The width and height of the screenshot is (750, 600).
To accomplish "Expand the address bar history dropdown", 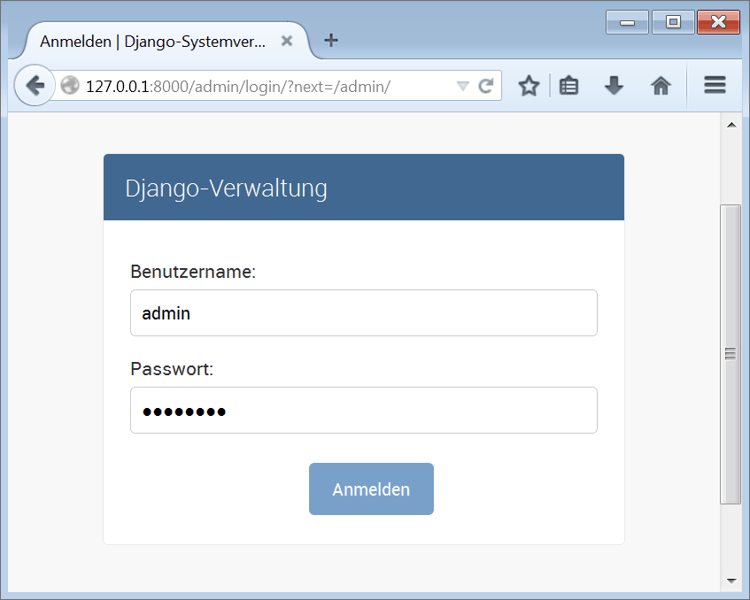I will pos(462,86).
